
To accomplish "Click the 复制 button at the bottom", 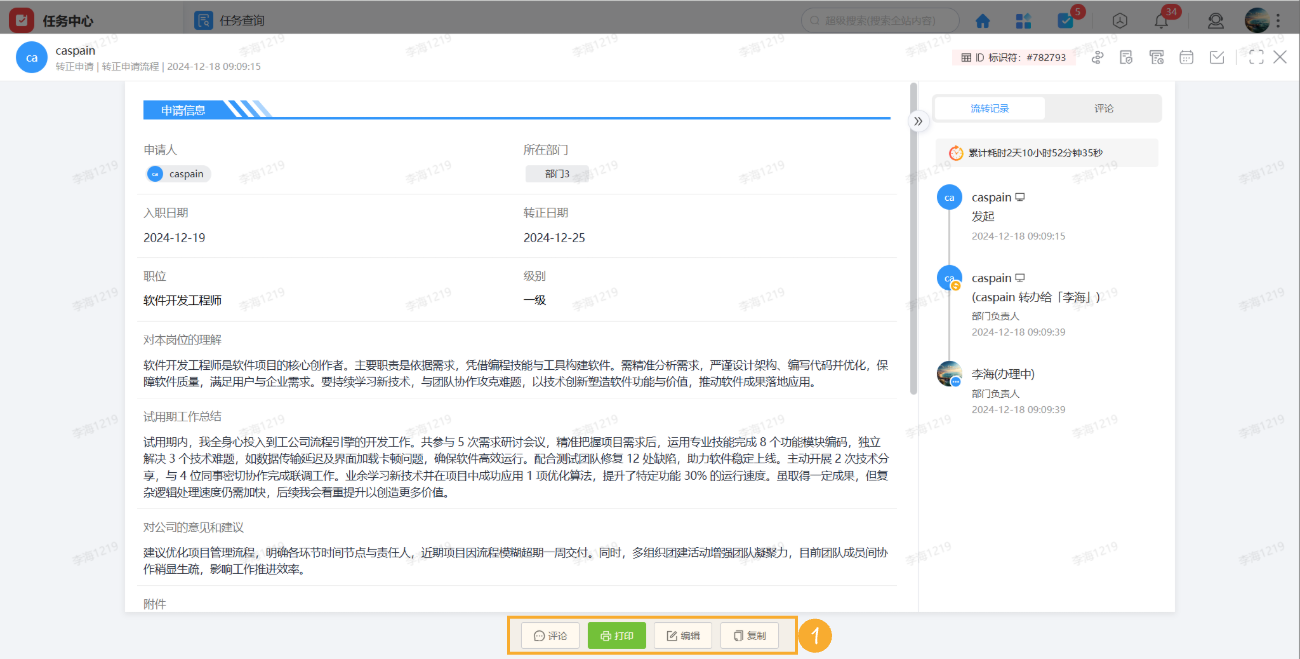I will (750, 635).
